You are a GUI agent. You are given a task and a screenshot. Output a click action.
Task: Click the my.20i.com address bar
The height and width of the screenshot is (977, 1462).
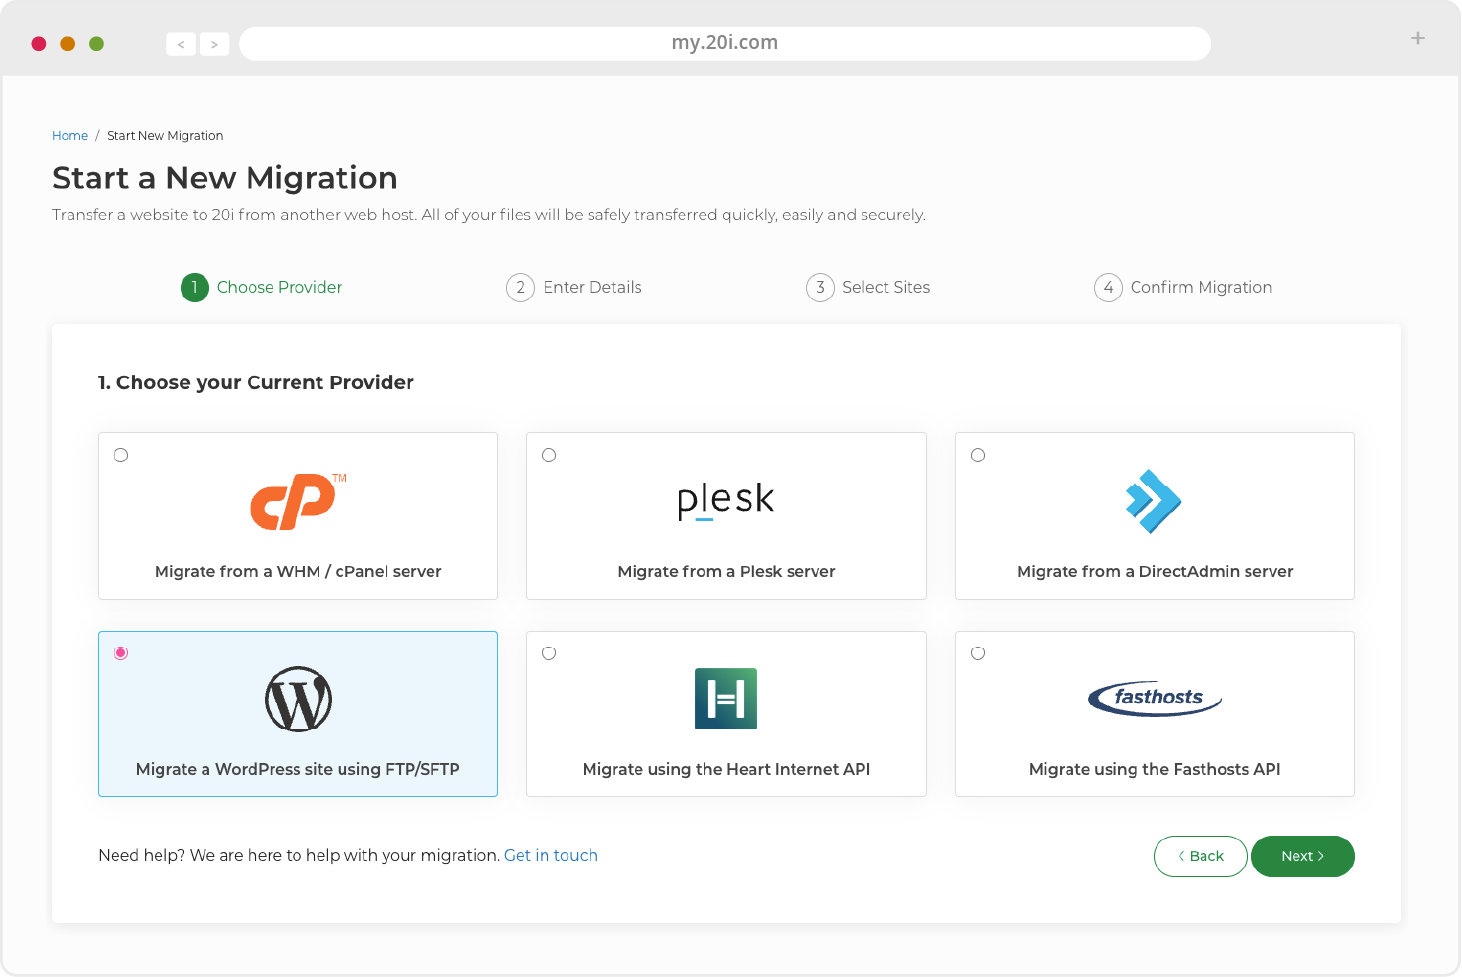[x=725, y=43]
